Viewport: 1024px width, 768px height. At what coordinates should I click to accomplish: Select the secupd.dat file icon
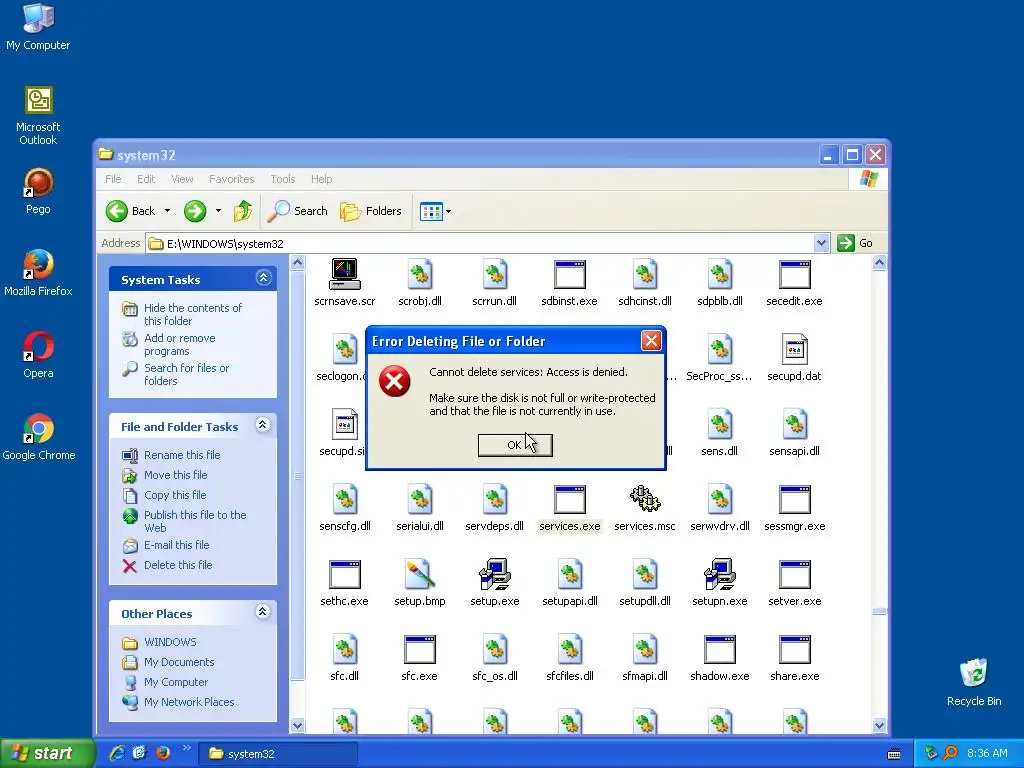(794, 349)
